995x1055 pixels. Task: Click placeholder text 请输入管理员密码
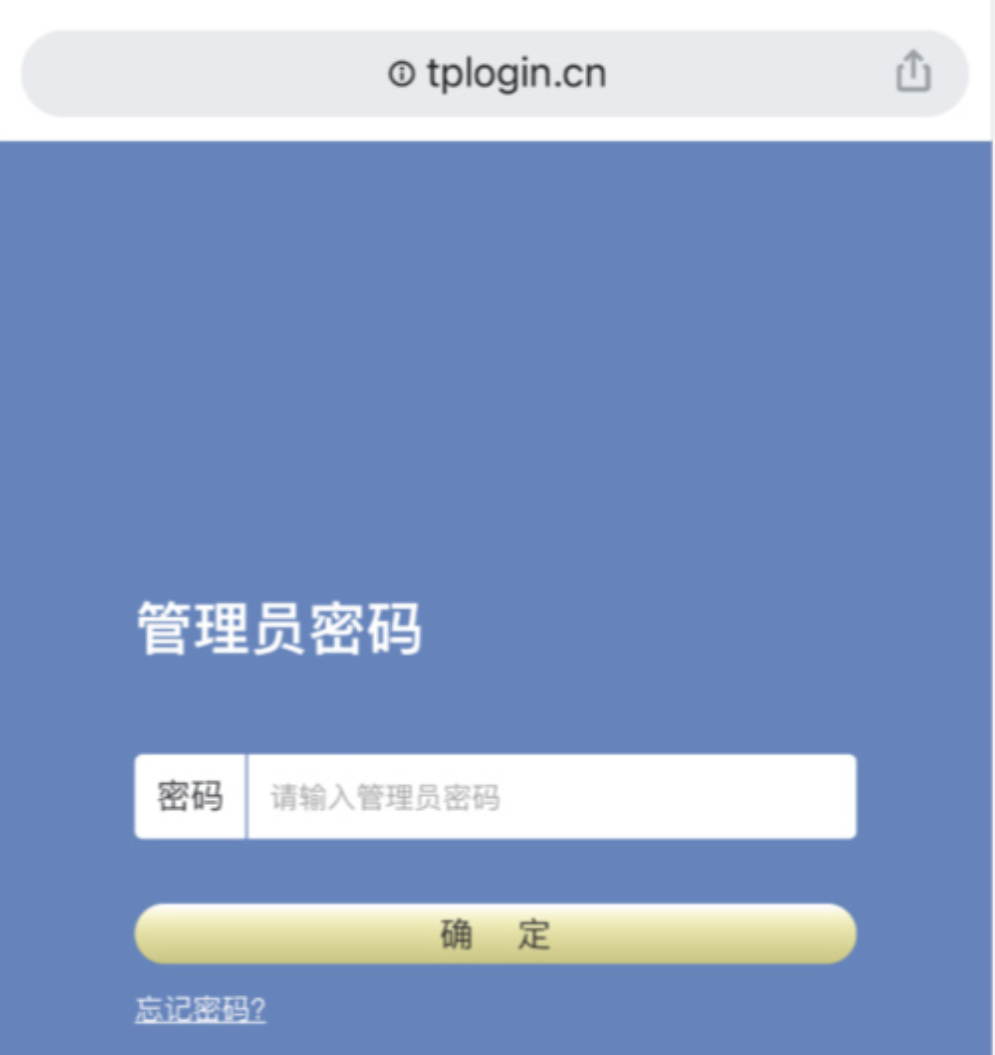click(x=385, y=797)
